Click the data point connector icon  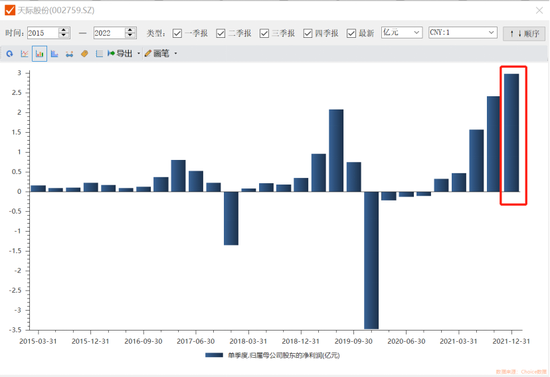tap(69, 54)
